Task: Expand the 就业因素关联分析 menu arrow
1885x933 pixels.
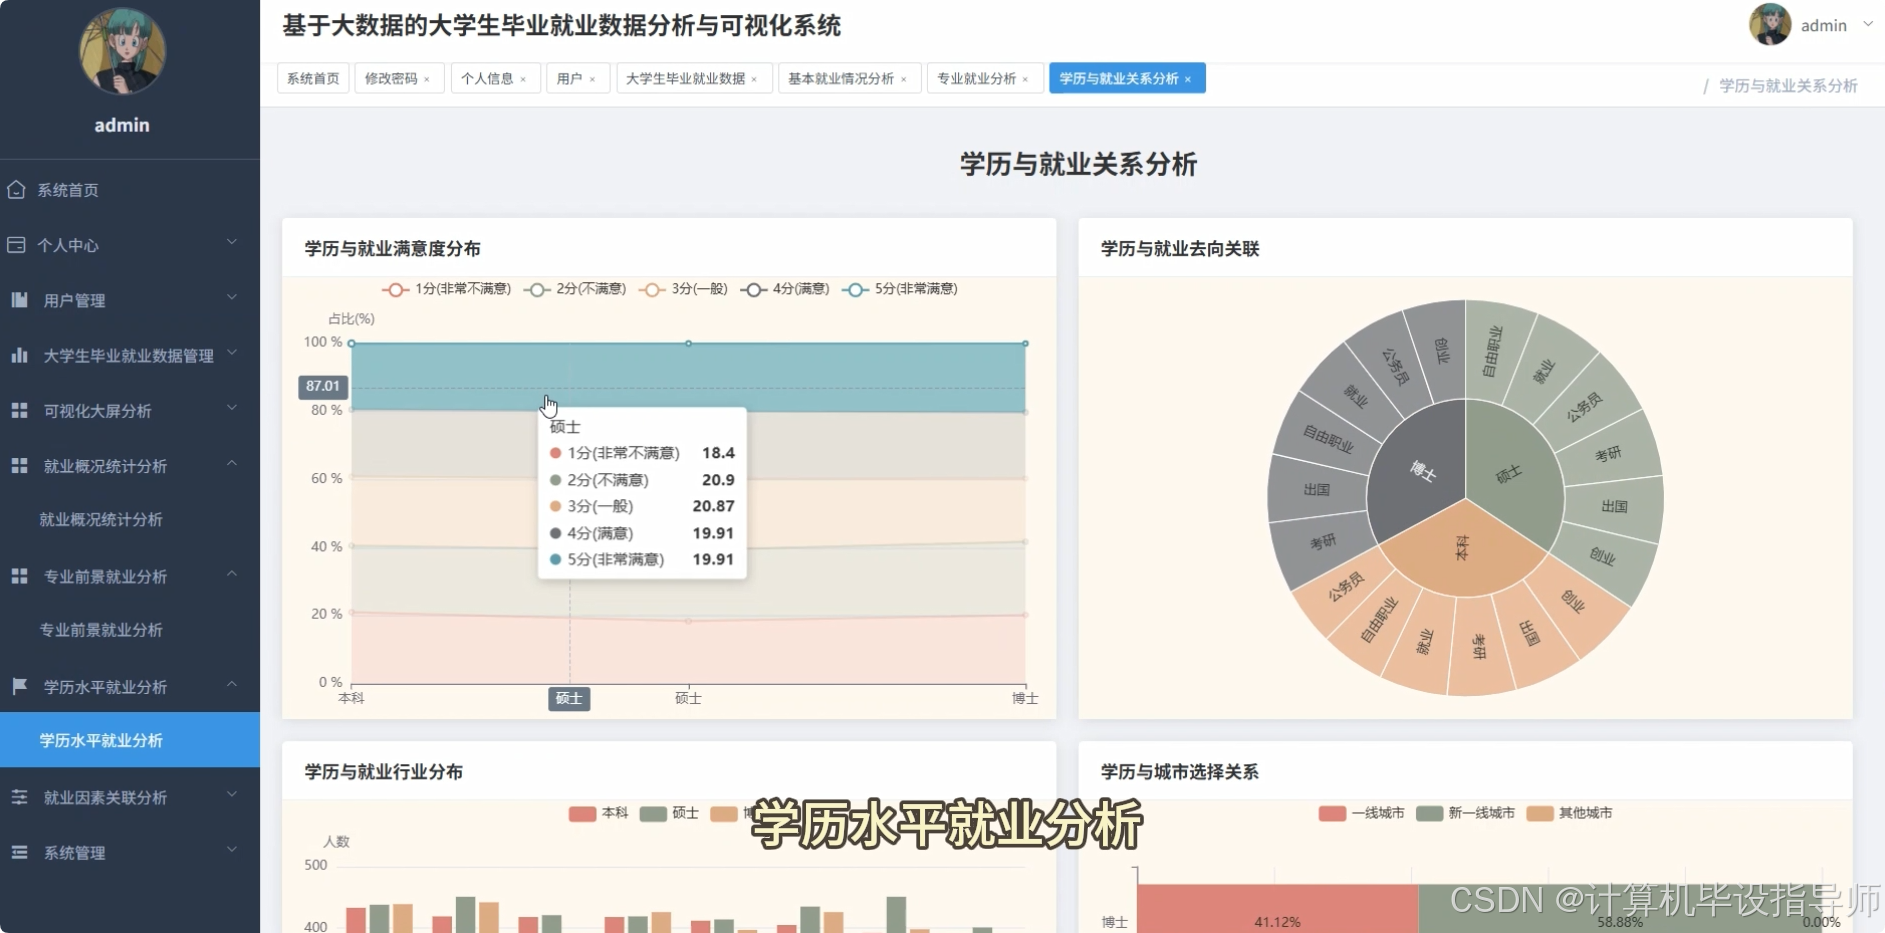Action: pos(232,797)
